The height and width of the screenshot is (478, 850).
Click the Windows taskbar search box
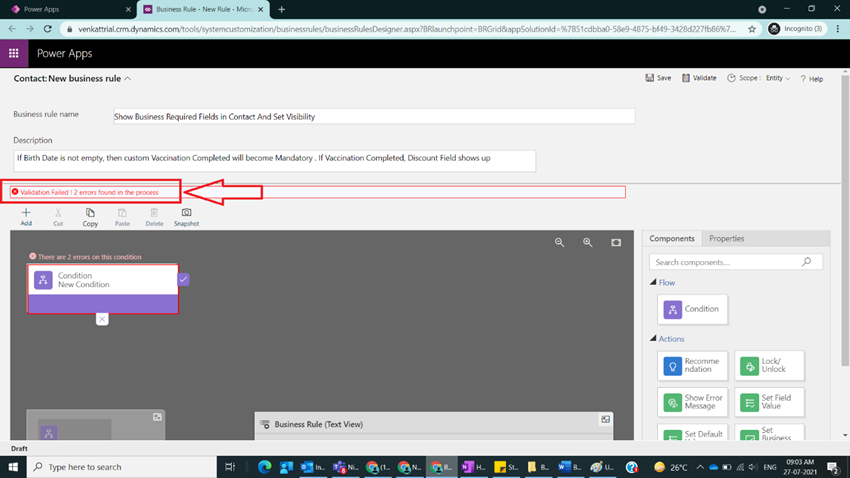[x=121, y=467]
